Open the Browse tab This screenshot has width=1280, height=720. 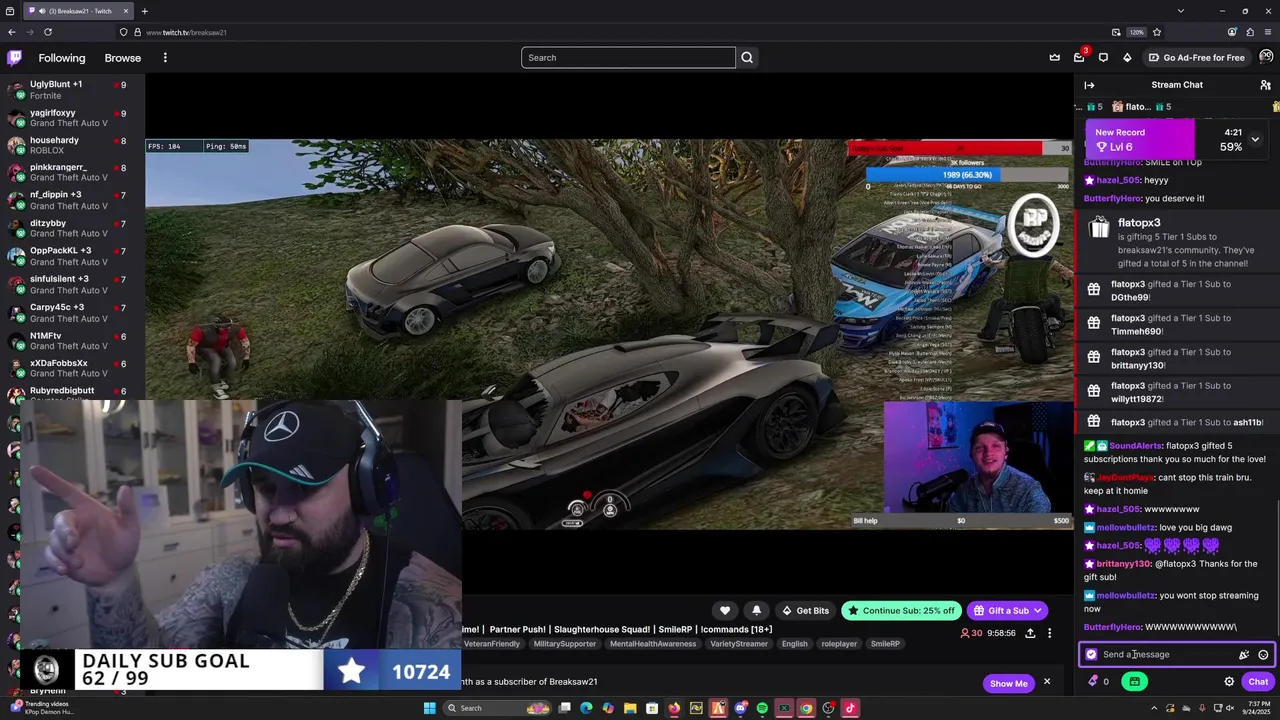point(123,58)
